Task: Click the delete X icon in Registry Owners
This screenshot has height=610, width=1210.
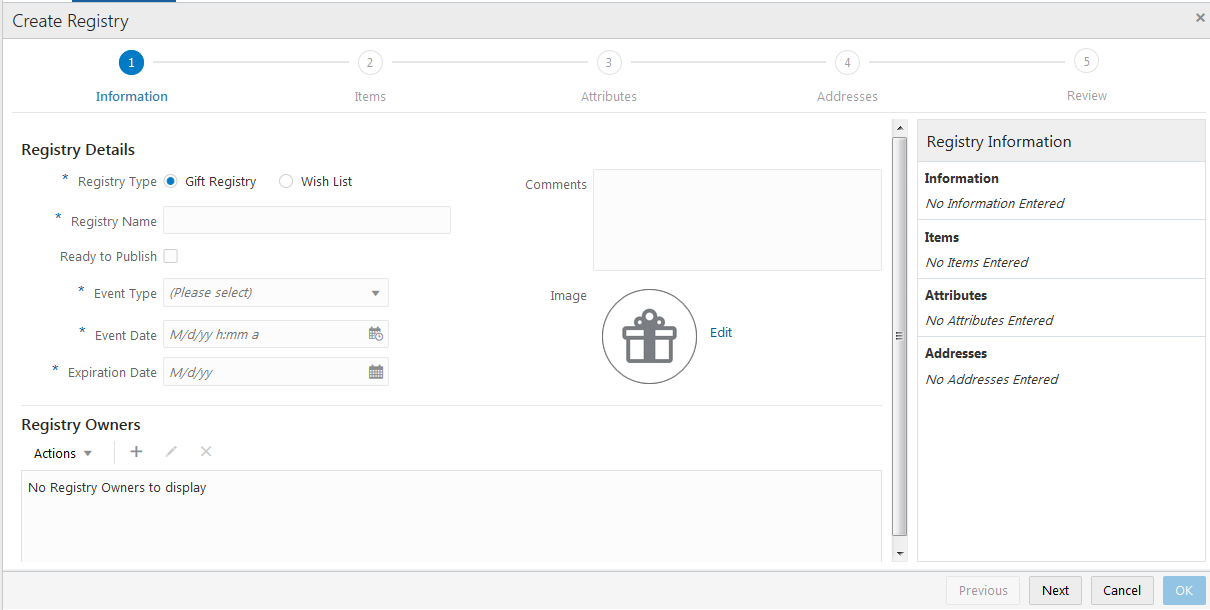Action: (206, 452)
